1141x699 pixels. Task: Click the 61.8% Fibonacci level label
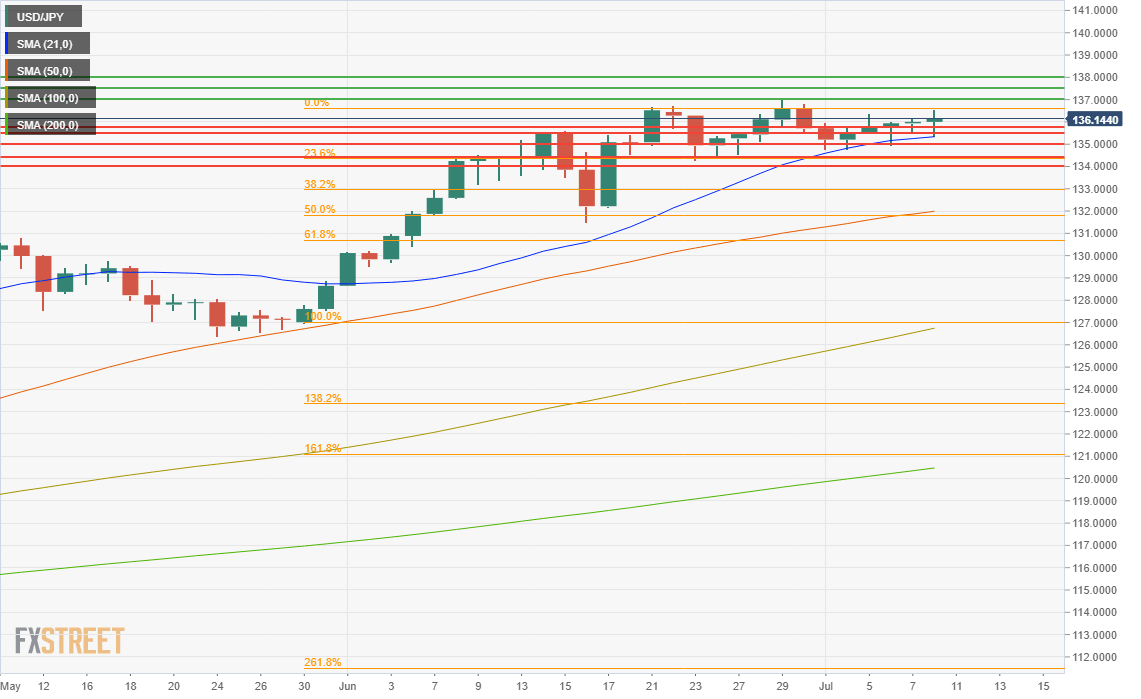(x=319, y=234)
